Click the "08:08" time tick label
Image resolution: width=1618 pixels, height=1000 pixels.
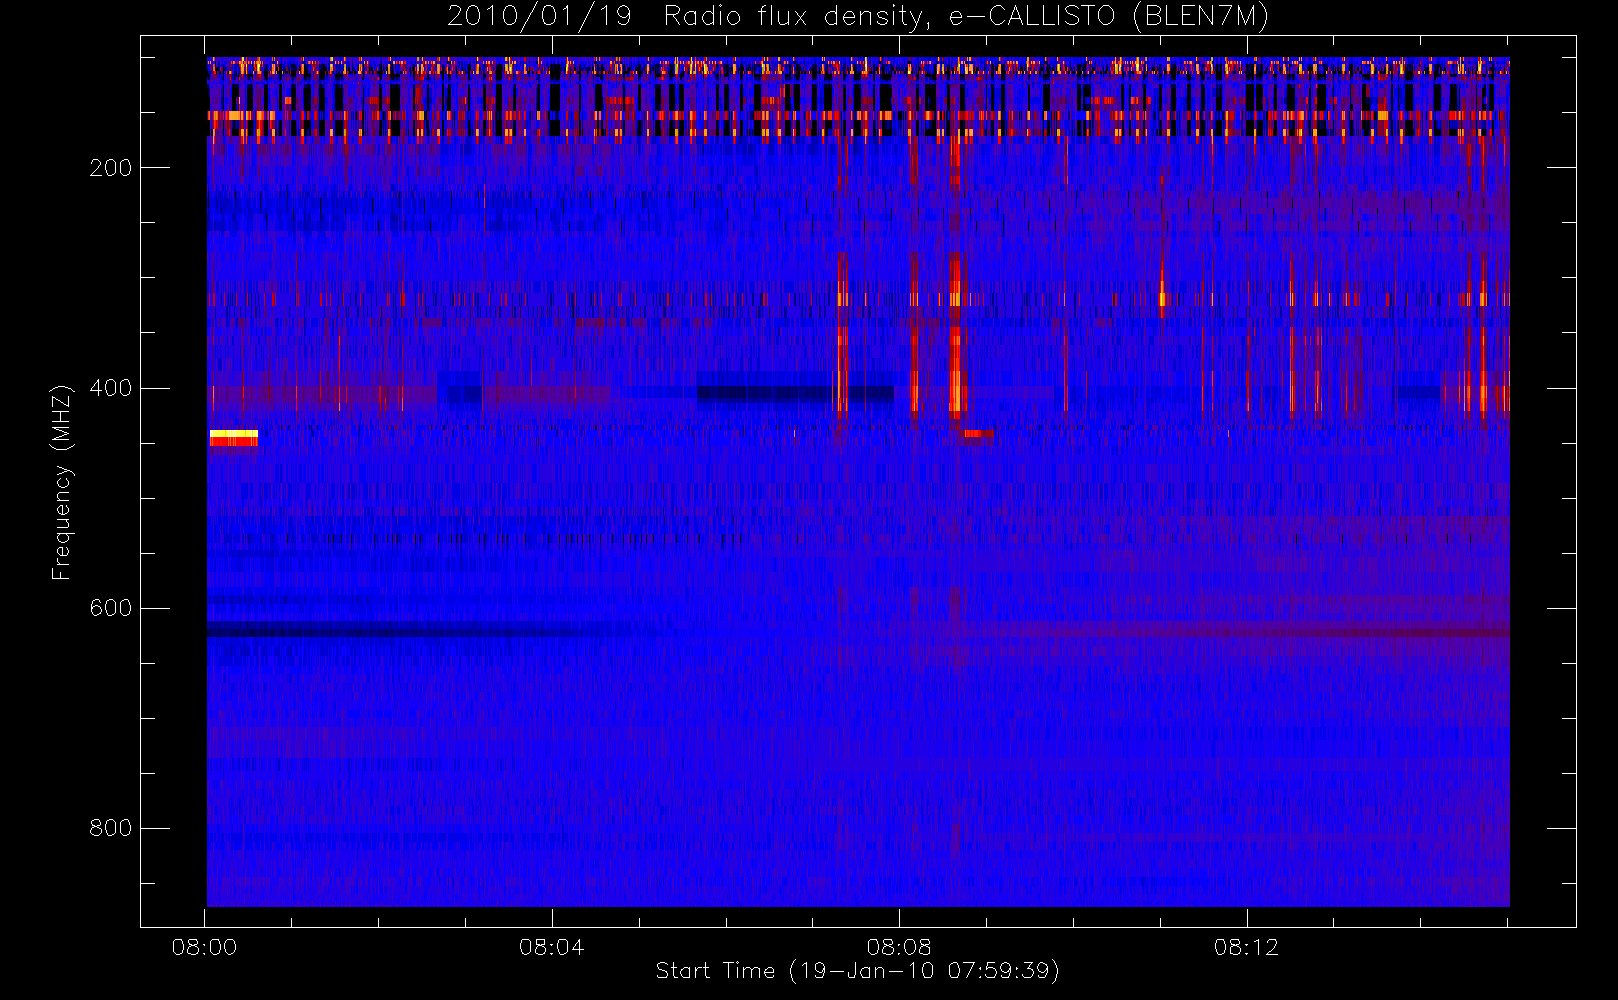pos(899,947)
